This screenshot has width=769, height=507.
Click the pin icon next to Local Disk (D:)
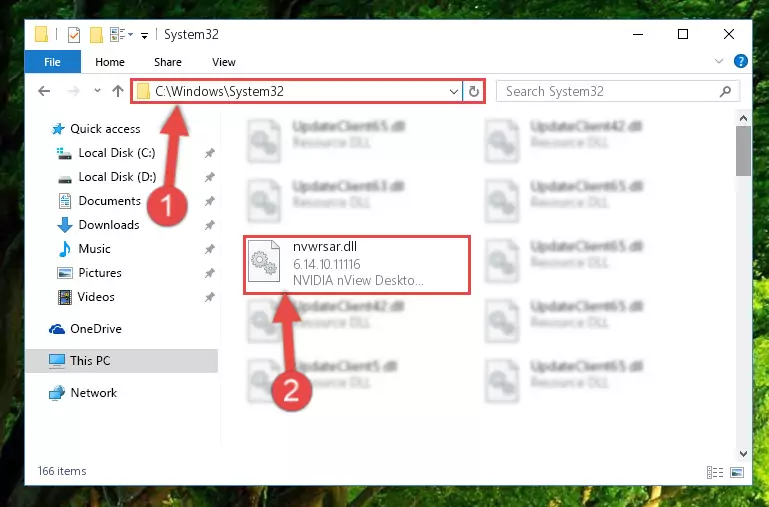pyautogui.click(x=209, y=177)
